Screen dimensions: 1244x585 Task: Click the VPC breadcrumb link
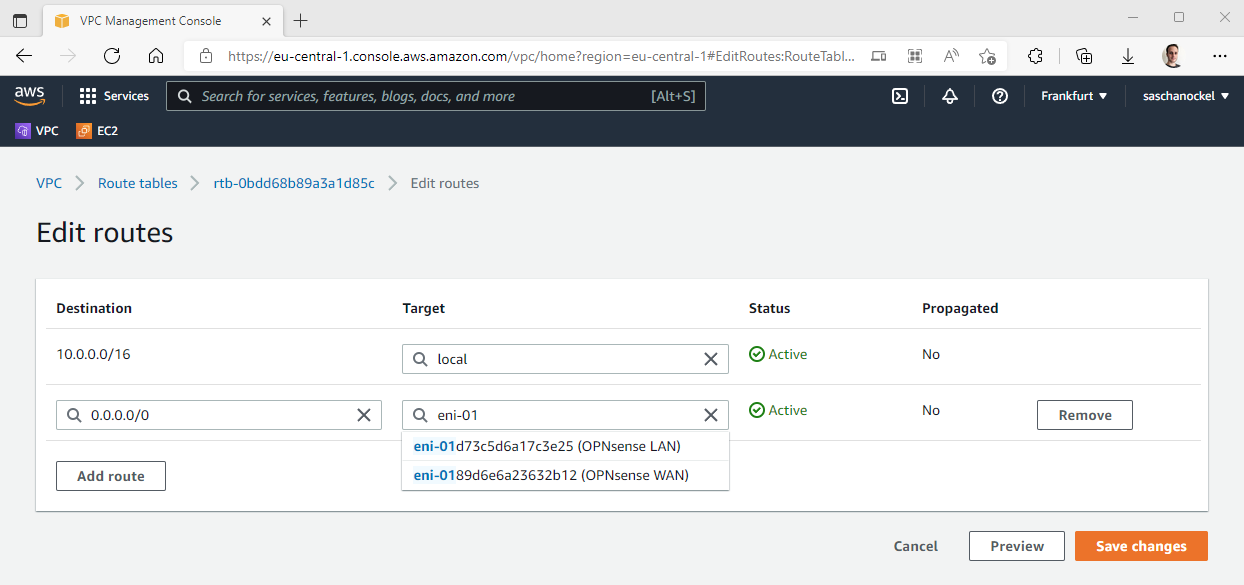click(49, 183)
